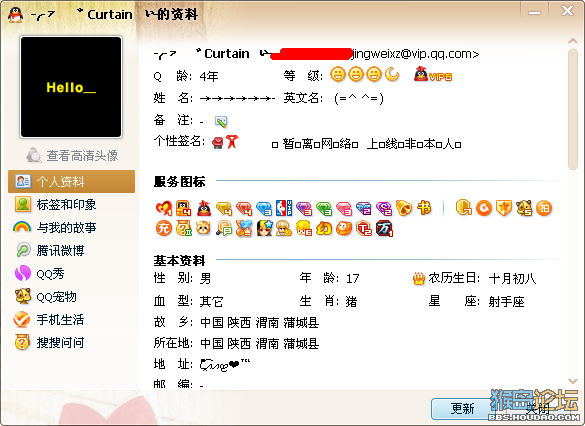Screen dimensions: 585x426
Task: Click the blue diamond service icon
Action: click(264, 208)
